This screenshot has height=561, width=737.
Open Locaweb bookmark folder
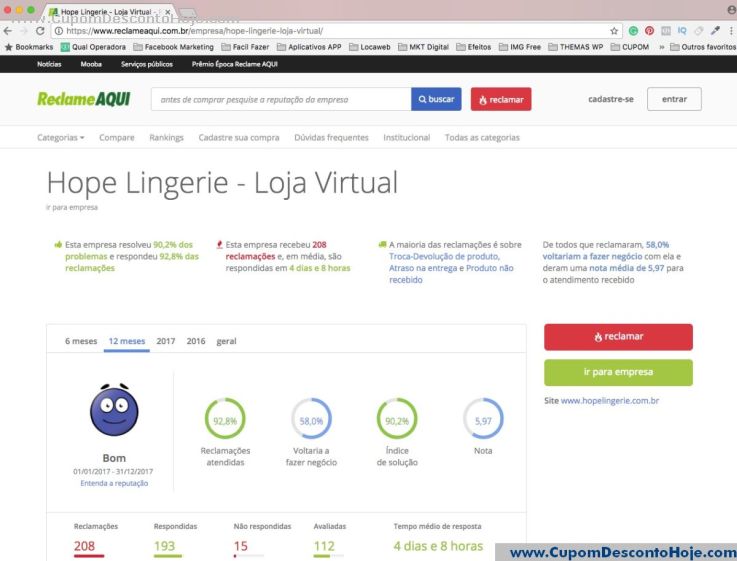click(x=370, y=47)
